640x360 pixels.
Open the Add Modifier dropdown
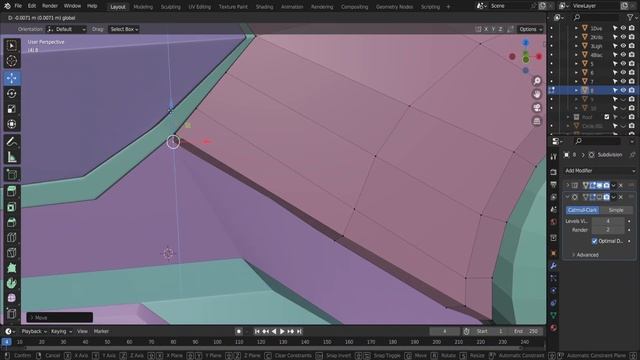[x=599, y=171]
